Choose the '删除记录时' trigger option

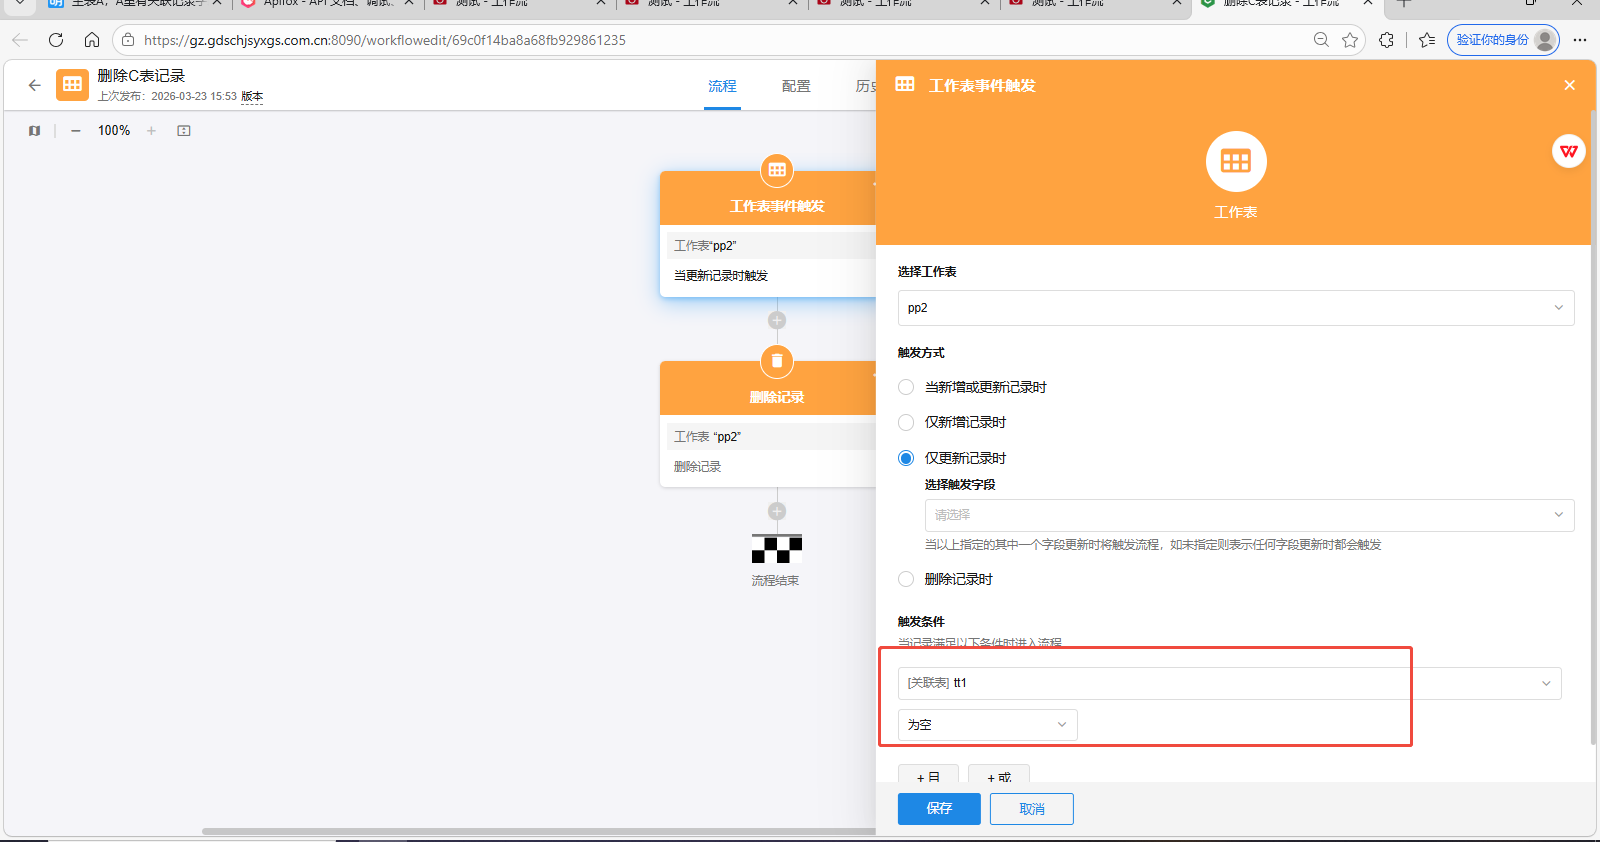coord(906,579)
